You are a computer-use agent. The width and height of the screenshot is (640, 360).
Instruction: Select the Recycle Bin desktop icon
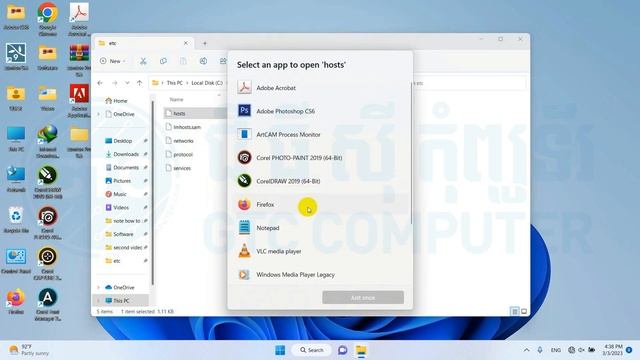[16, 220]
